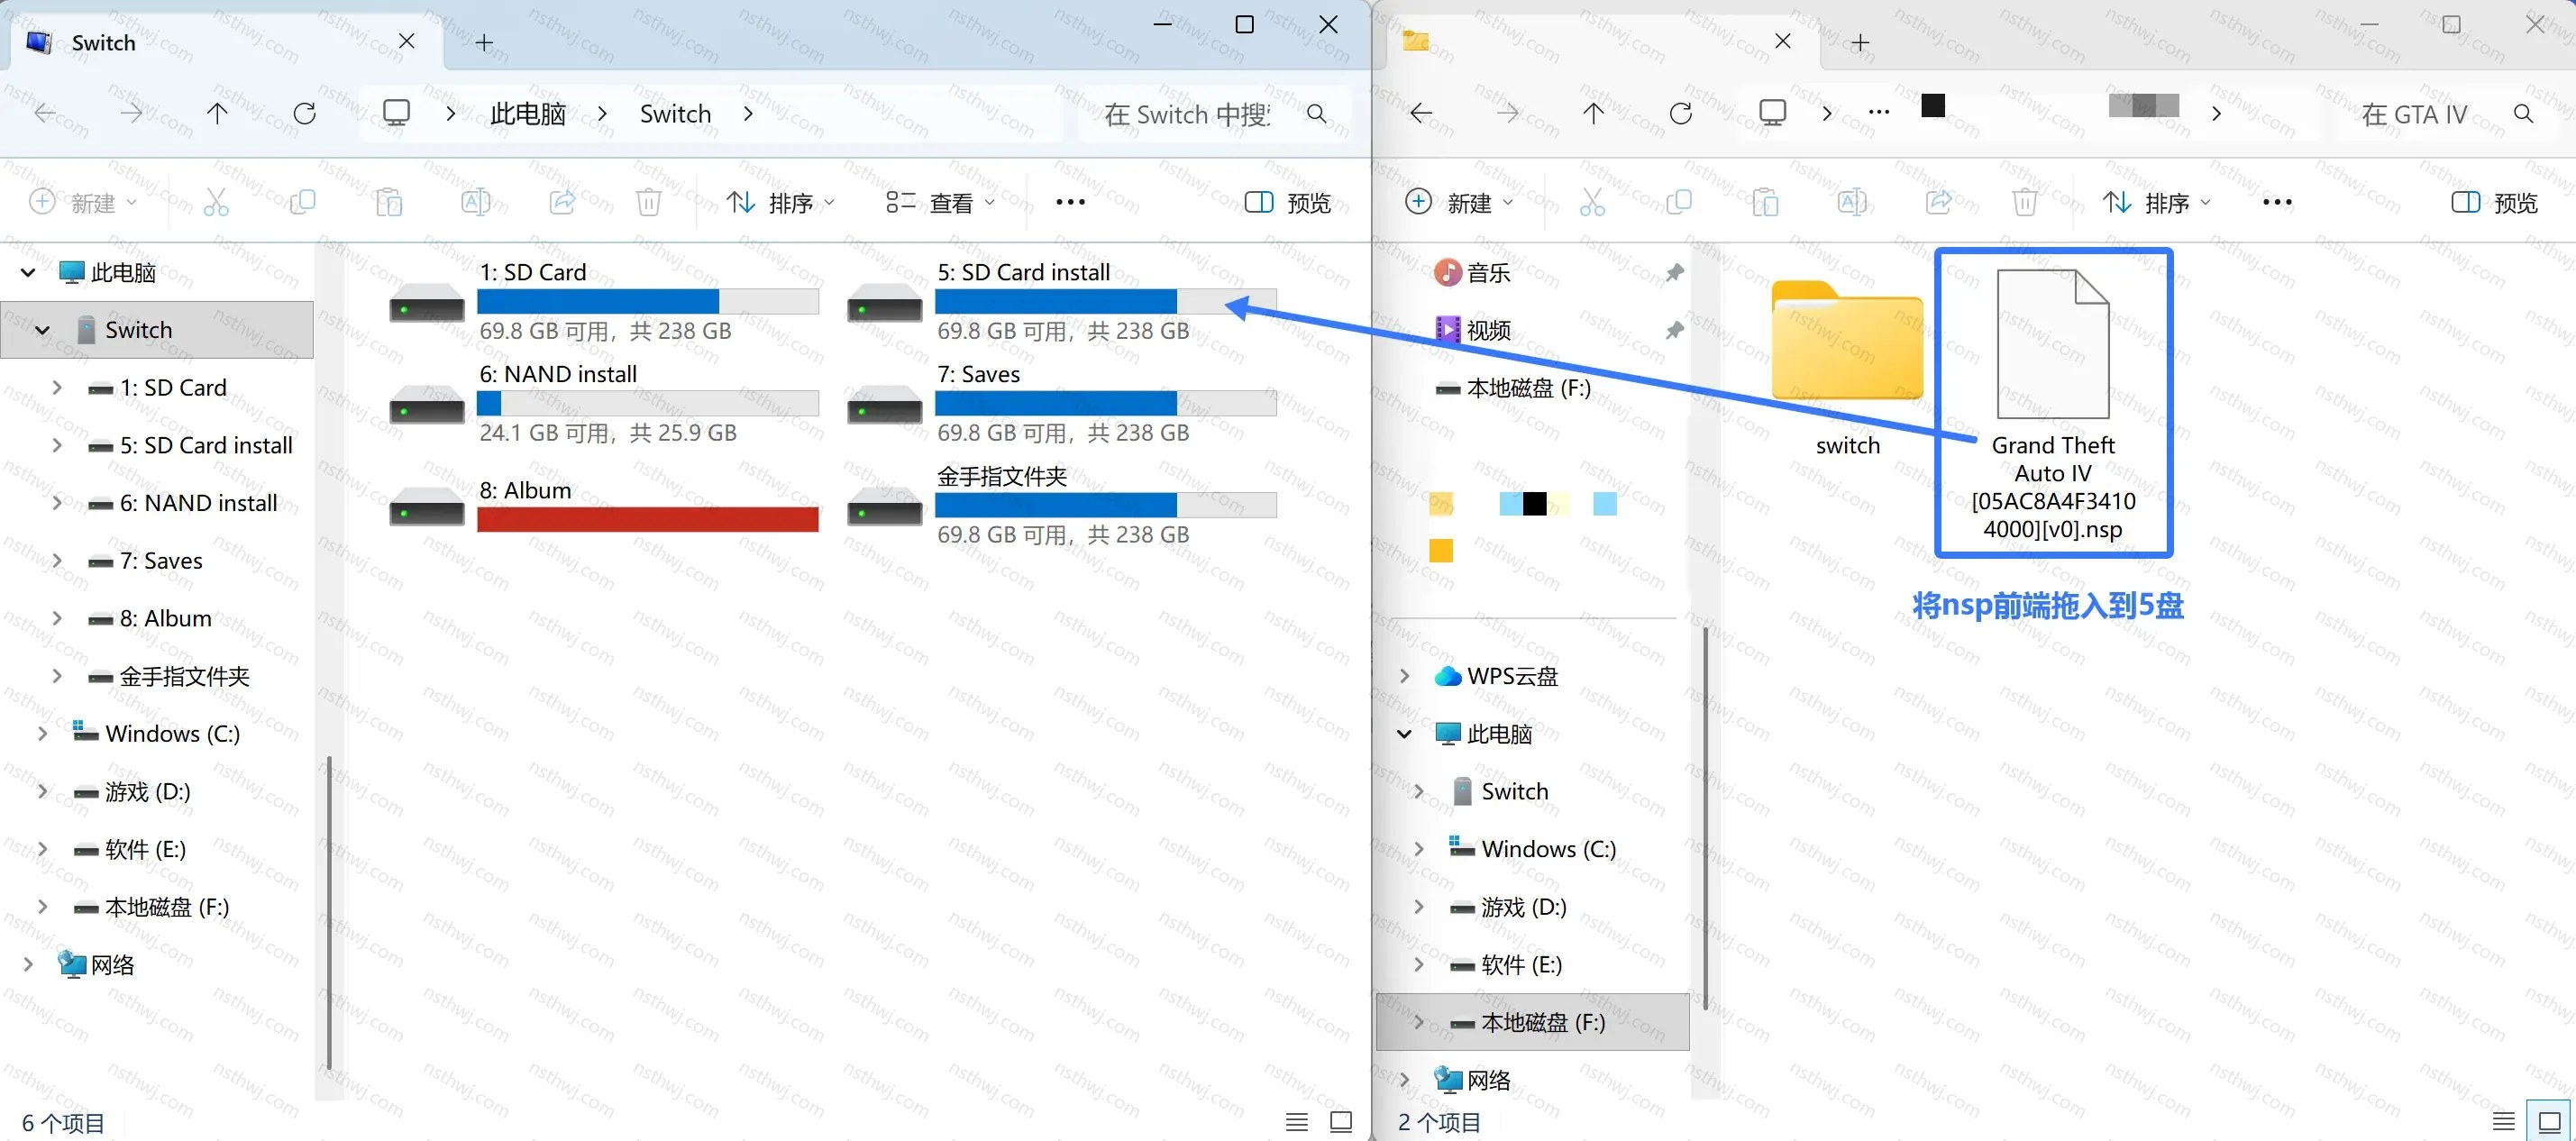Switch to details view in Switch window status bar
Screen dimensions: 2576x1141
pyautogui.click(x=1297, y=1122)
